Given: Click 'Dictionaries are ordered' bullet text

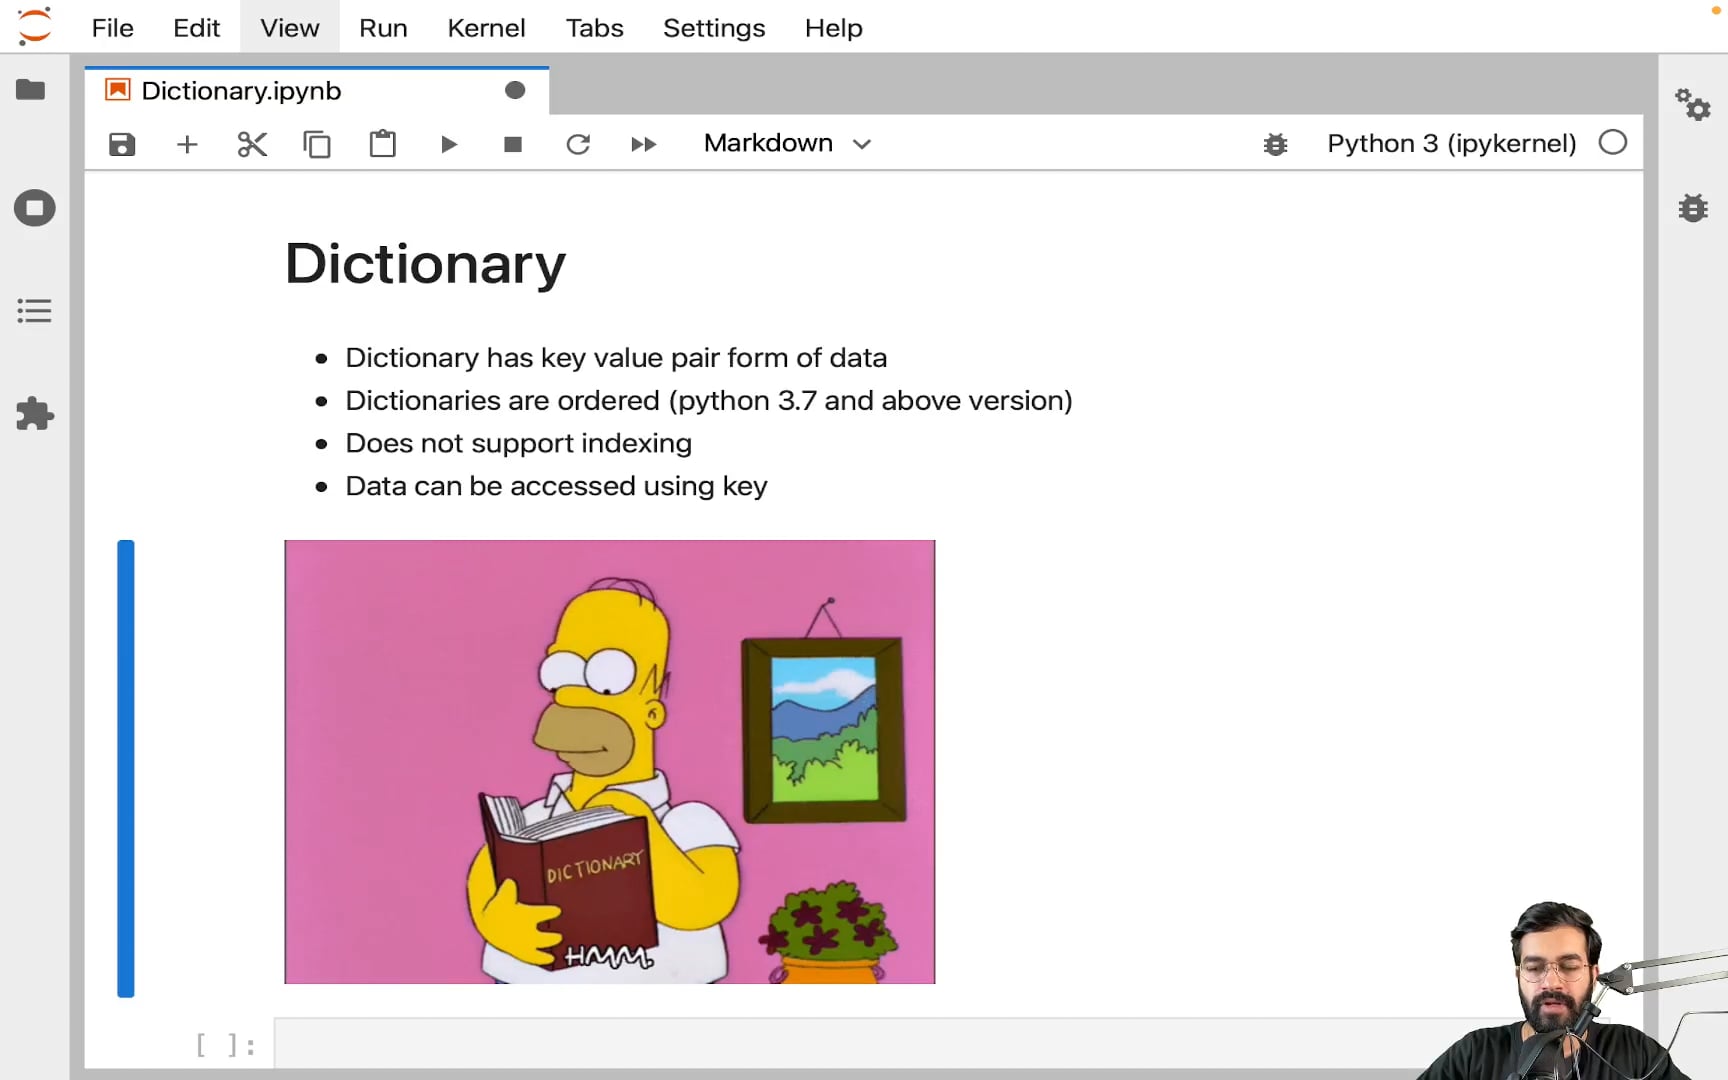Looking at the screenshot, I should (709, 401).
